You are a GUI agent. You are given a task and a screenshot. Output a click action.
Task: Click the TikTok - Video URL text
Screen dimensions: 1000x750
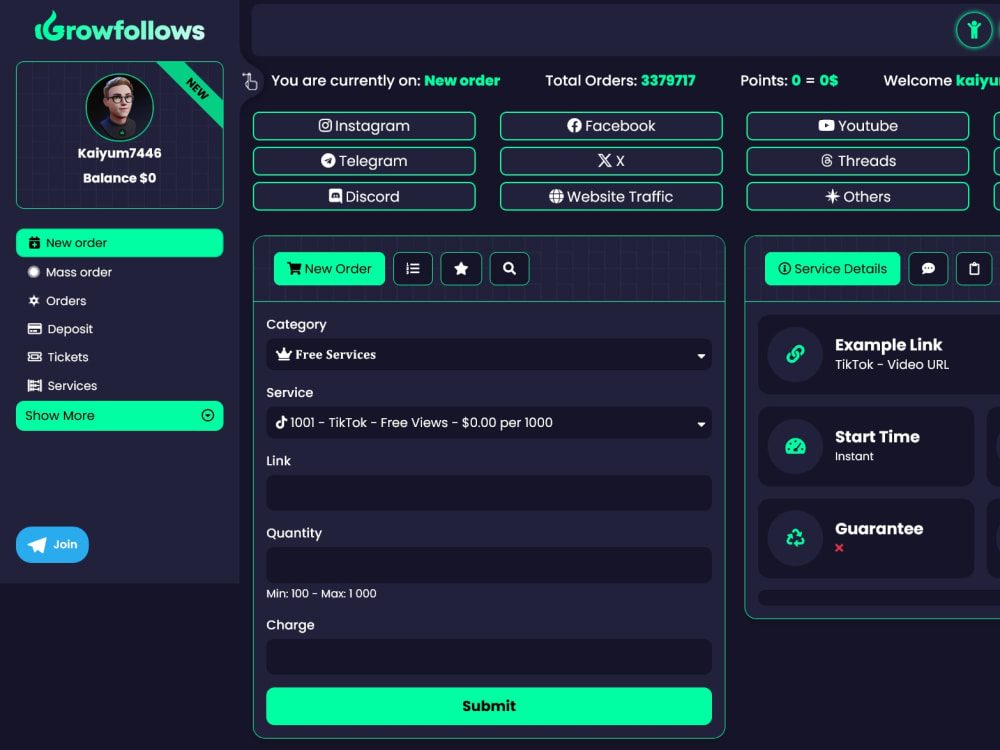[x=892, y=365]
